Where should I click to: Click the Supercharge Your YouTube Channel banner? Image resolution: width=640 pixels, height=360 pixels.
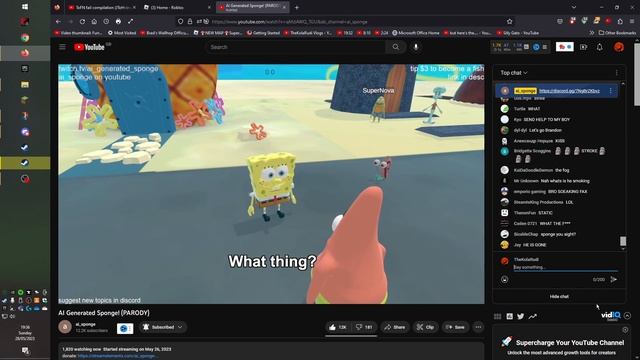(563, 342)
